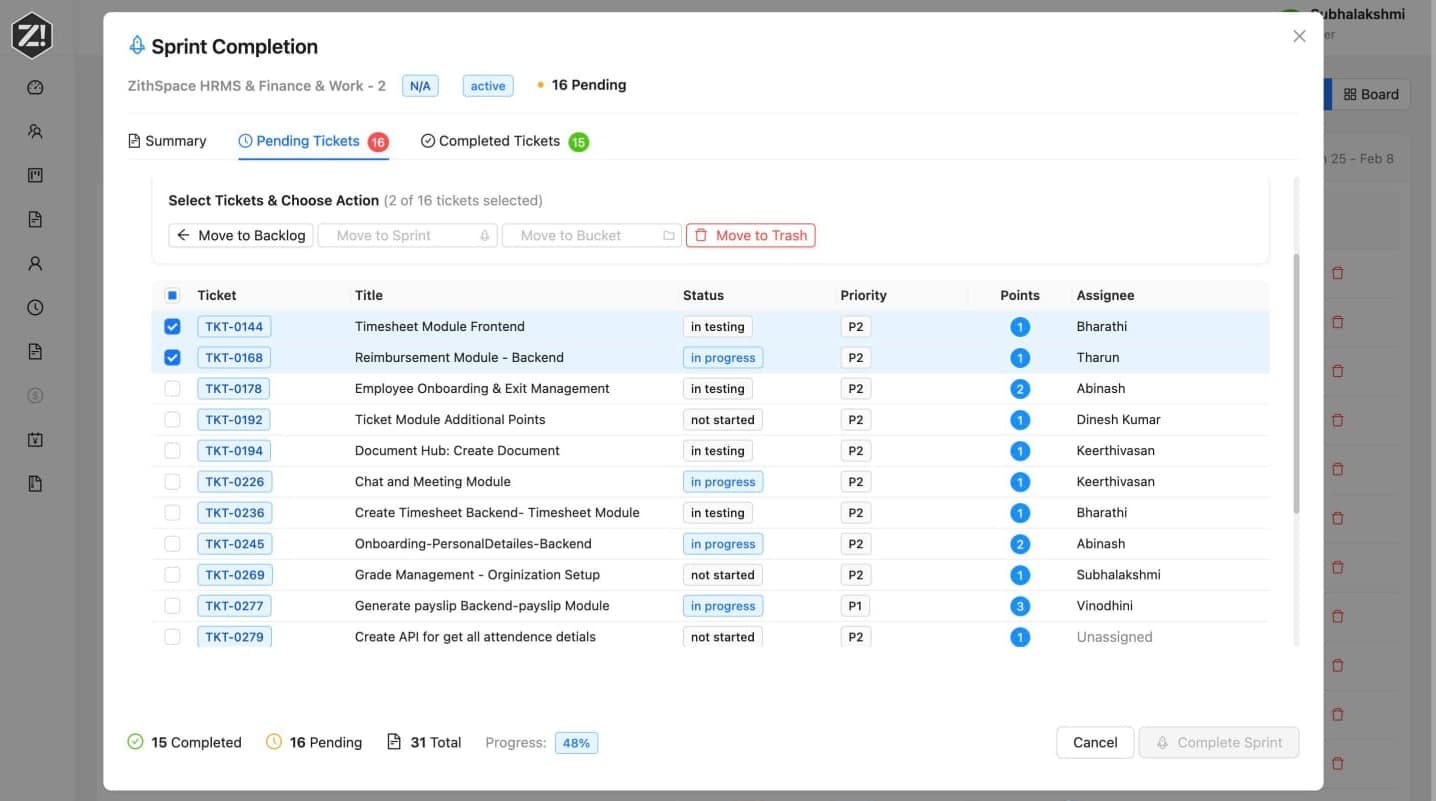Image resolution: width=1436 pixels, height=801 pixels.
Task: Select the Teams icon in the sidebar
Action: click(35, 131)
